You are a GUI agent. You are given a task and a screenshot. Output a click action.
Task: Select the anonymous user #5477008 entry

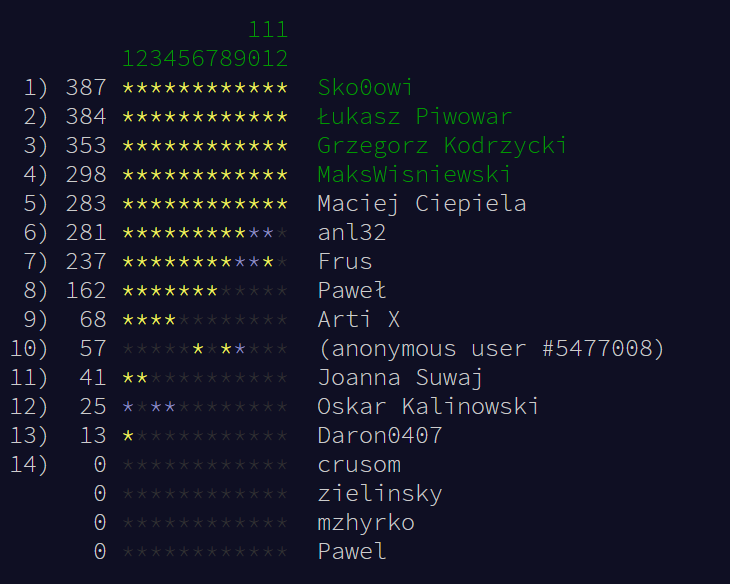pos(491,349)
